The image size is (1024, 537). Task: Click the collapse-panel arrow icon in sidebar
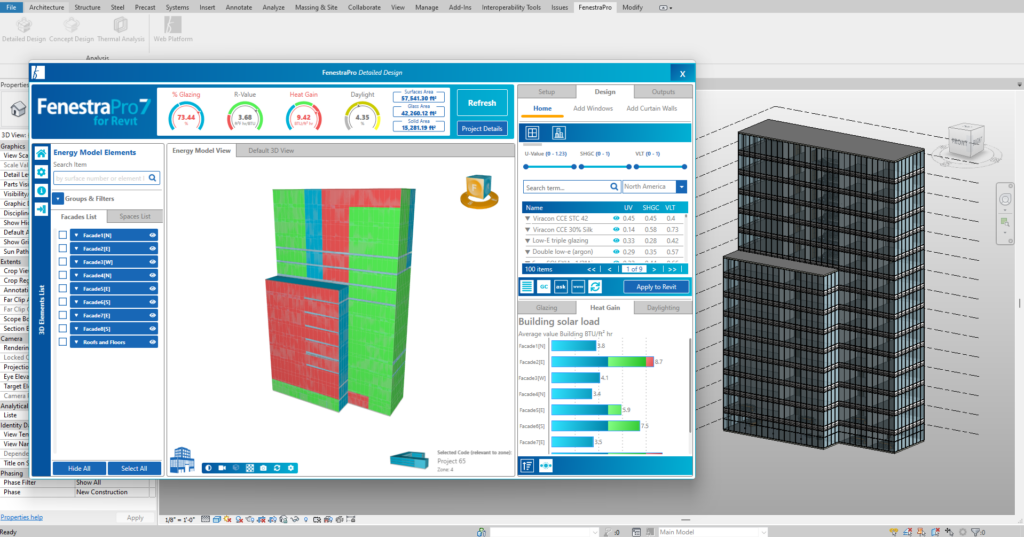41,209
